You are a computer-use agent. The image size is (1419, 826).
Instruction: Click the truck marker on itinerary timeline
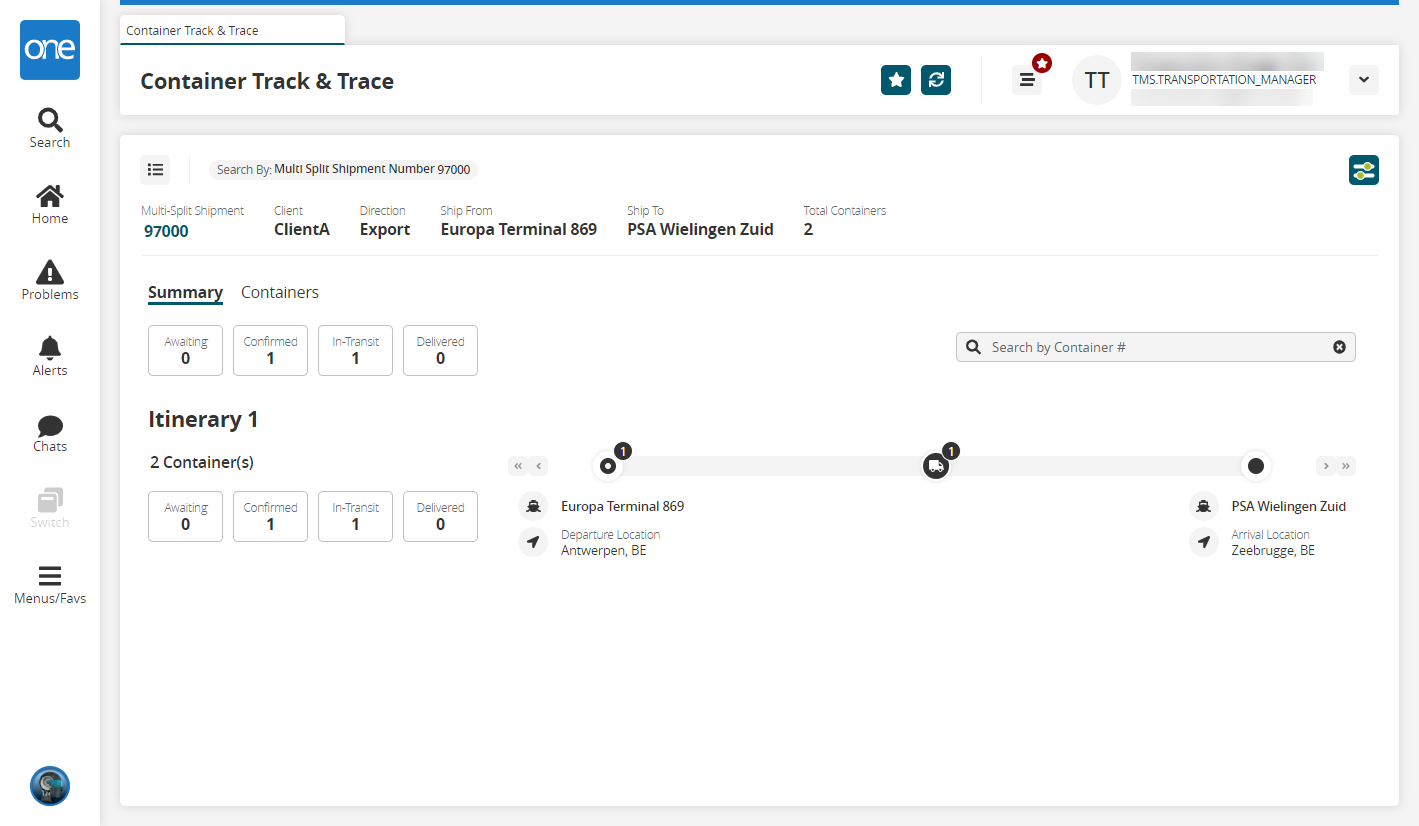[935, 466]
